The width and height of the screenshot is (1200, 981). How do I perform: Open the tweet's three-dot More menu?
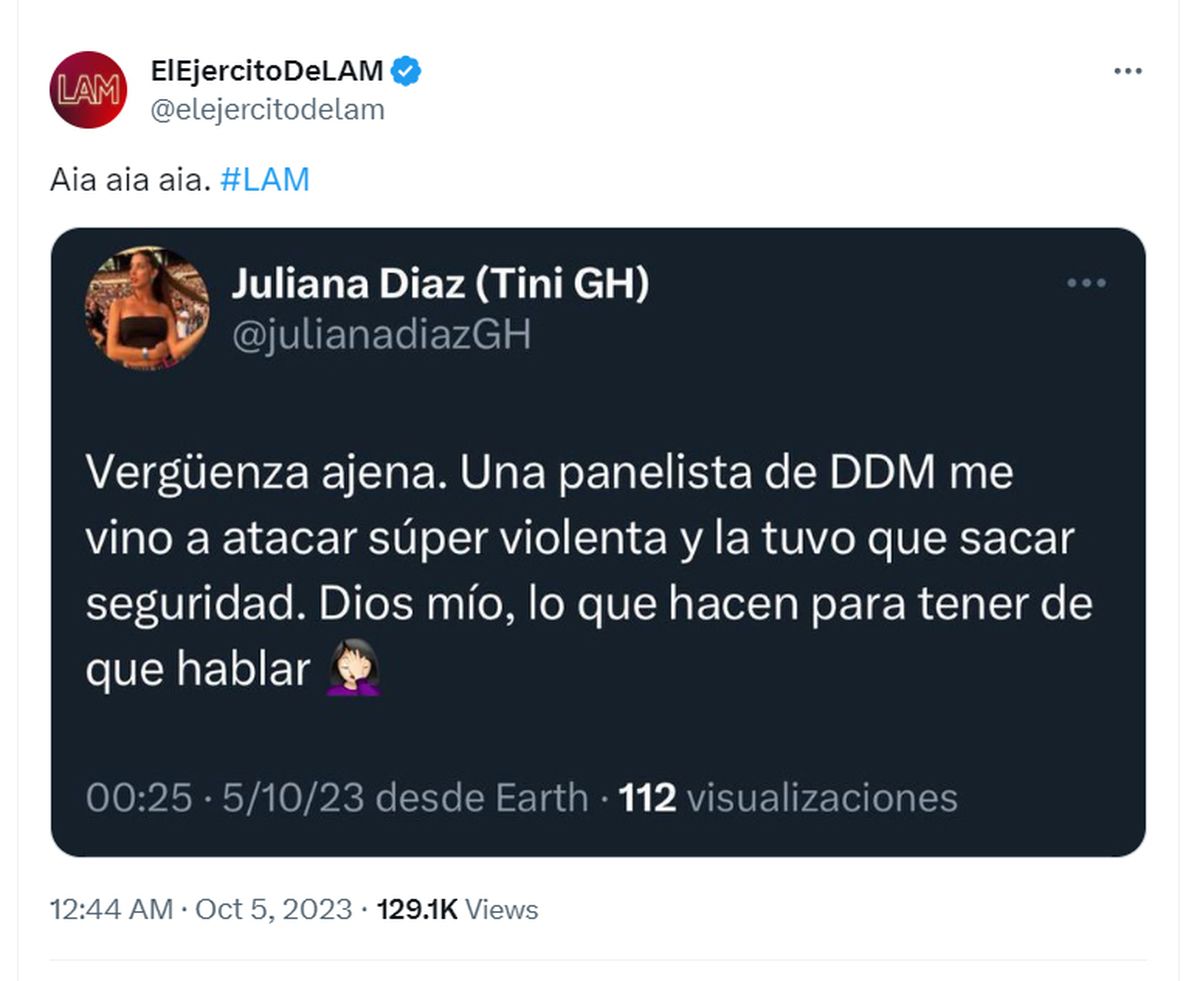tap(1127, 71)
